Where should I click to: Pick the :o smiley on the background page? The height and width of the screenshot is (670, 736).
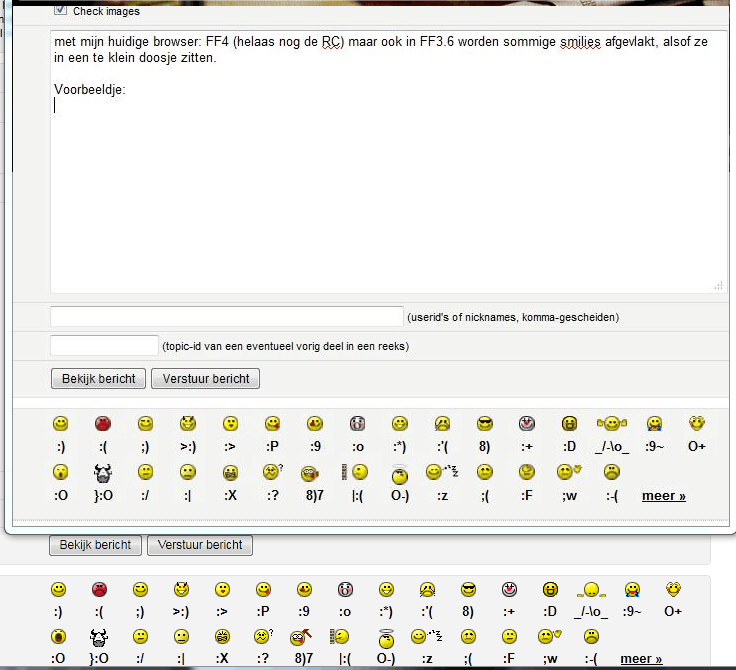click(345, 589)
